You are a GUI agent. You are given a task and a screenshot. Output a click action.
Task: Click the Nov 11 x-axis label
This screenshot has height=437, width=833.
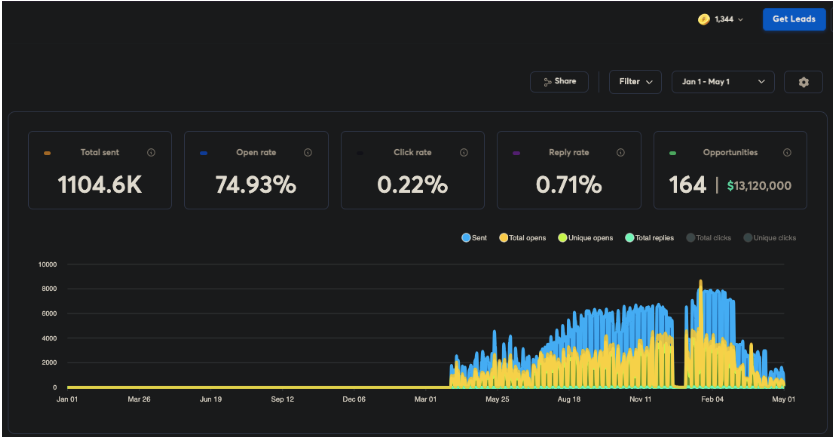click(640, 399)
